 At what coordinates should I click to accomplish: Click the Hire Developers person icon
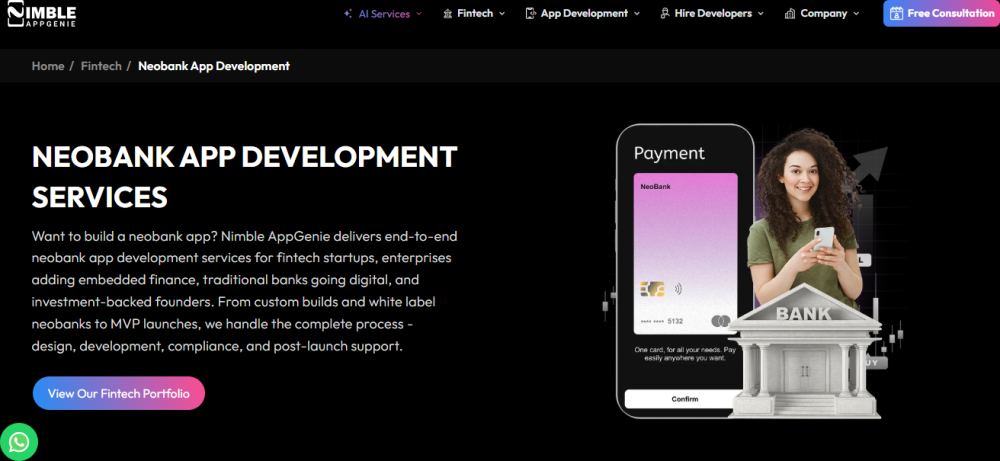pos(664,13)
